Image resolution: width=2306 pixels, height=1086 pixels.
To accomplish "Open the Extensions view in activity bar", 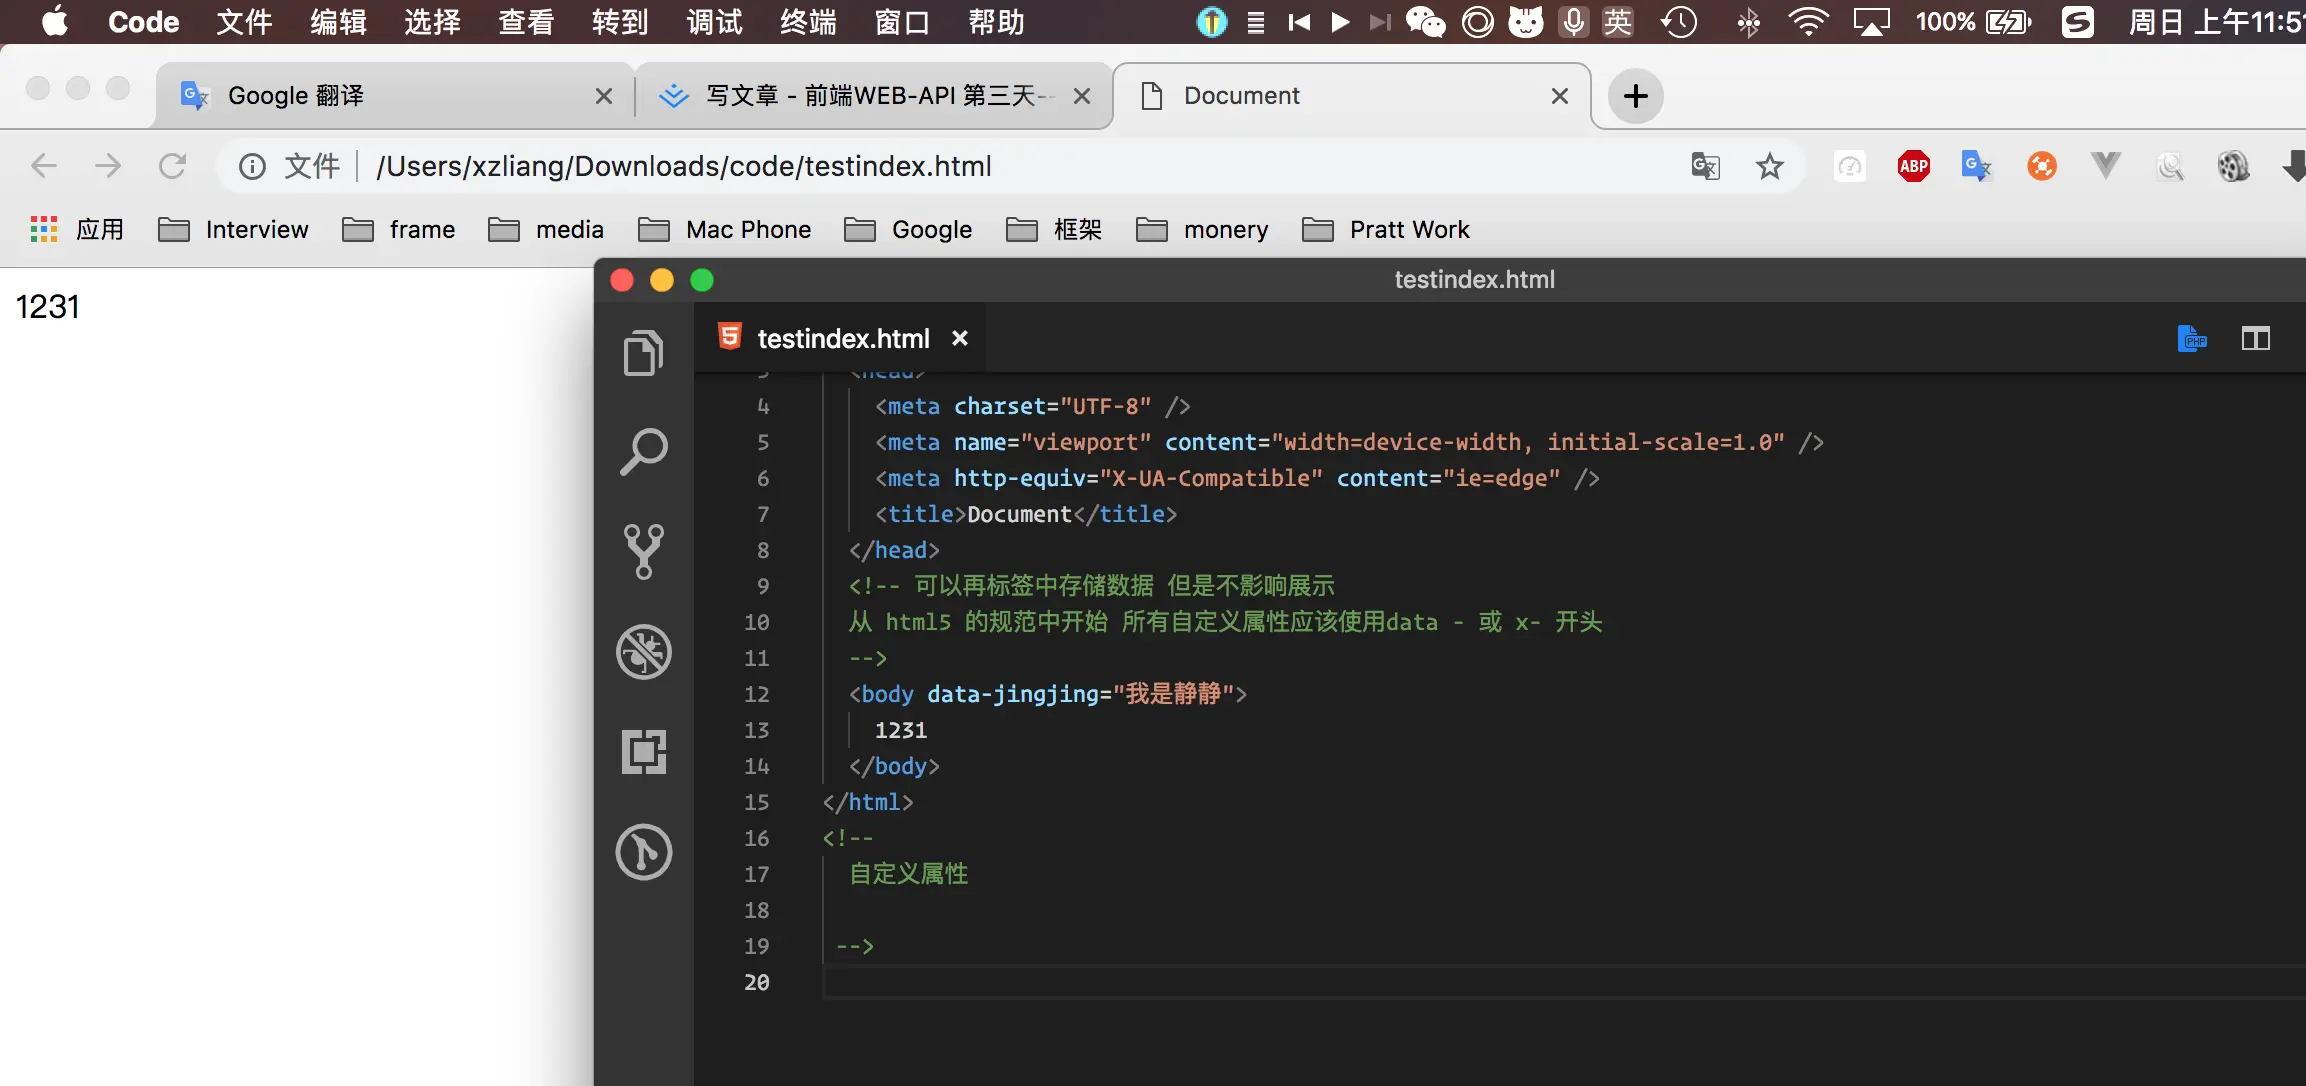I will [x=643, y=751].
